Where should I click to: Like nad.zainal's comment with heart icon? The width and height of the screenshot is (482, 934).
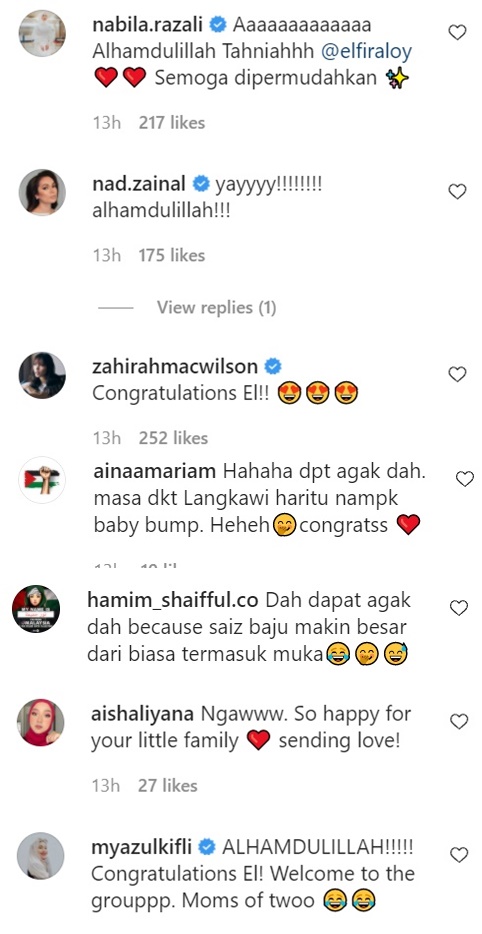click(x=457, y=191)
